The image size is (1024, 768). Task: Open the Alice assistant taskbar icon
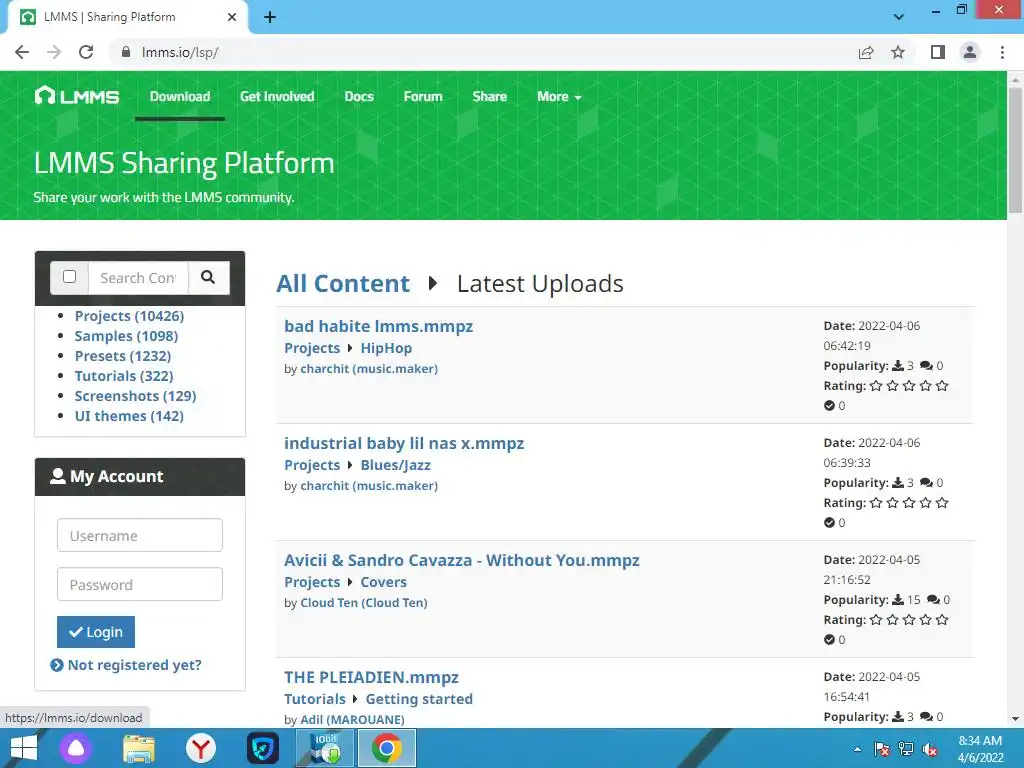76,748
